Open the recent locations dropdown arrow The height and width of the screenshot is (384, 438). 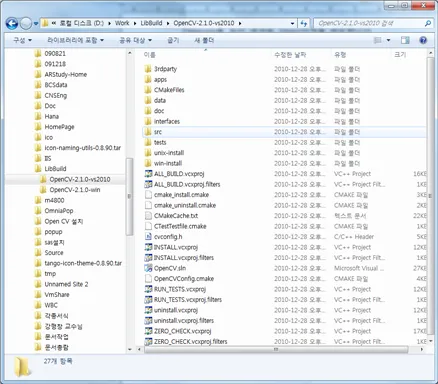coord(36,24)
